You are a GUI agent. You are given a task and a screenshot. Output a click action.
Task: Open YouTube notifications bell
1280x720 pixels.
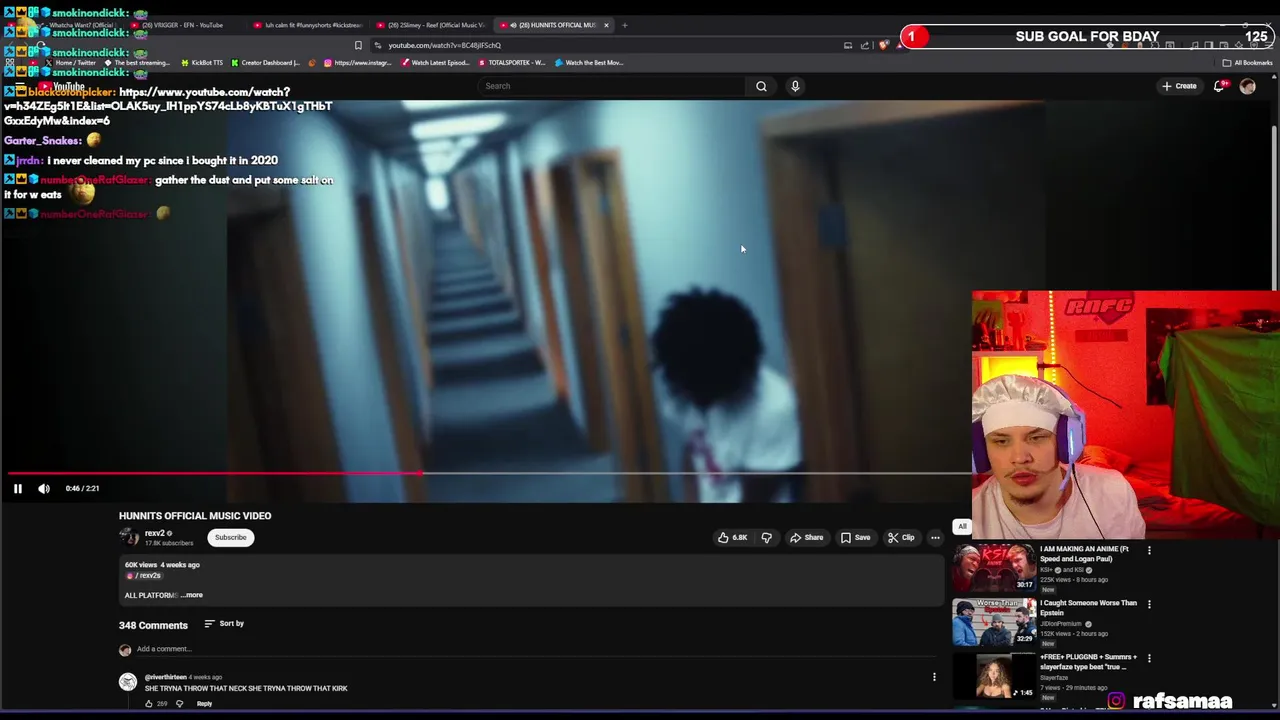(1219, 86)
